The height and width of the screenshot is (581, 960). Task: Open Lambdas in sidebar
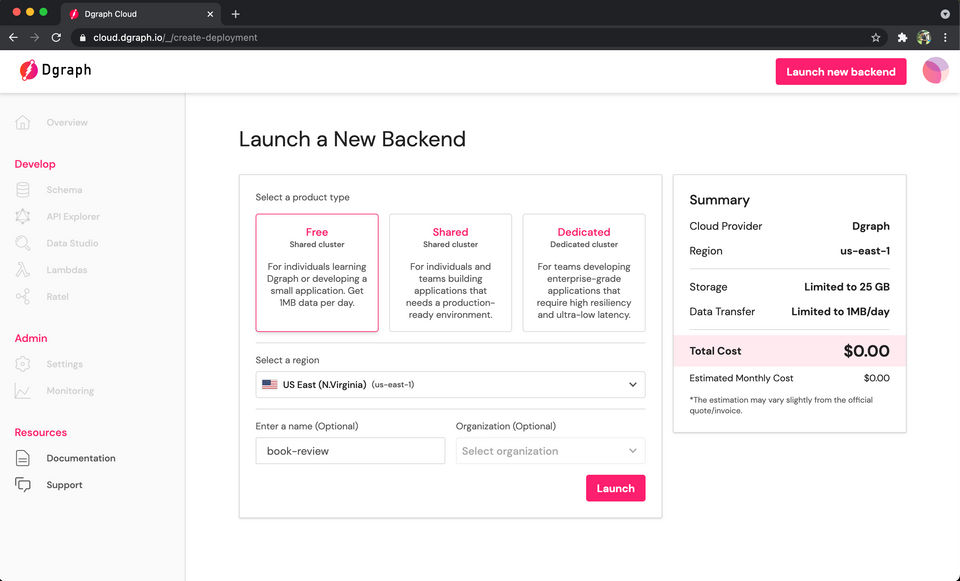(x=67, y=270)
